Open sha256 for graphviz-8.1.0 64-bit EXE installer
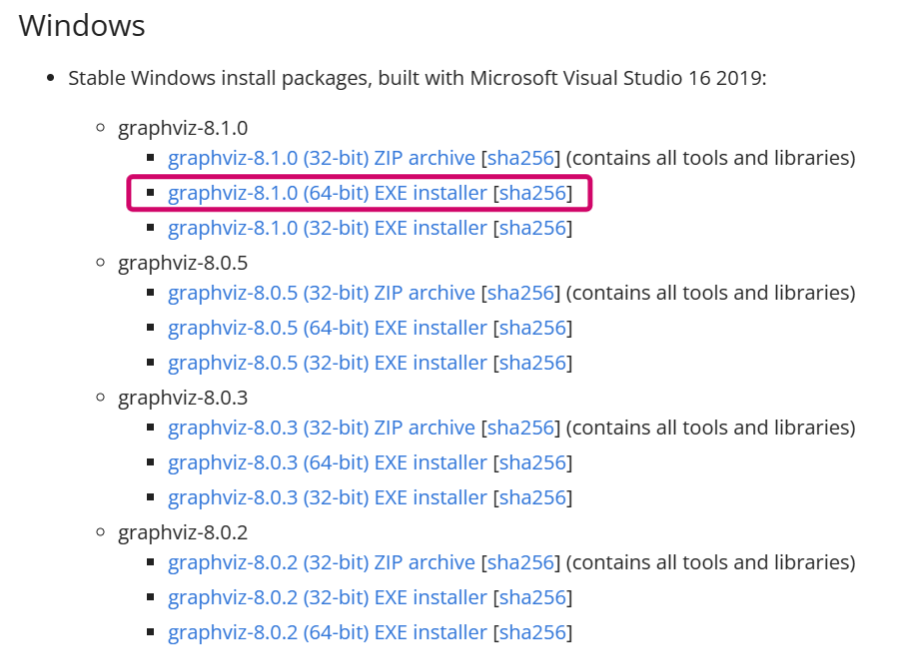Image resolution: width=905 pixels, height=655 pixels. click(x=533, y=193)
